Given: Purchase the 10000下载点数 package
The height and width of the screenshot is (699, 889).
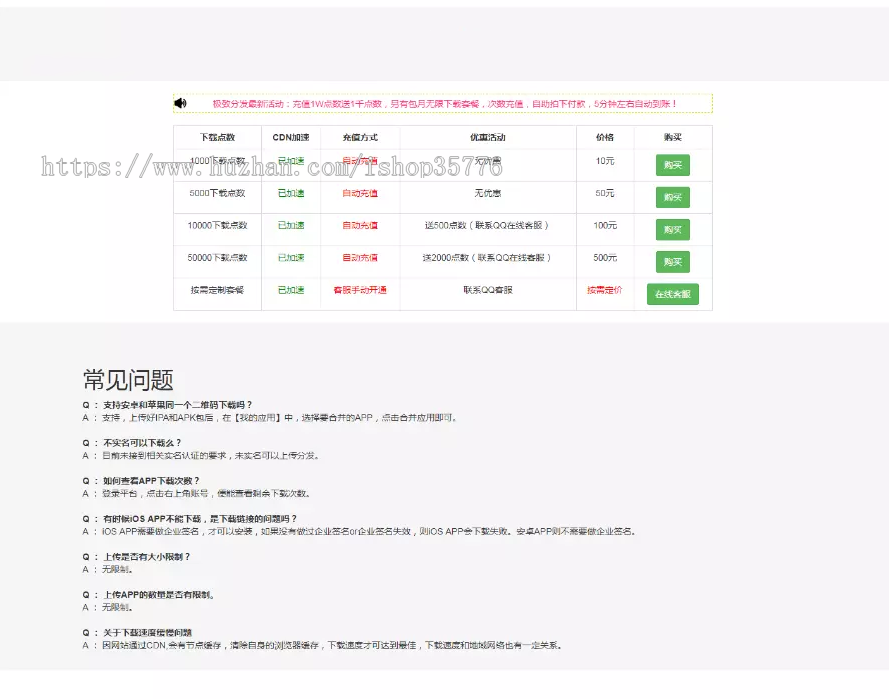Looking at the screenshot, I should click(672, 230).
